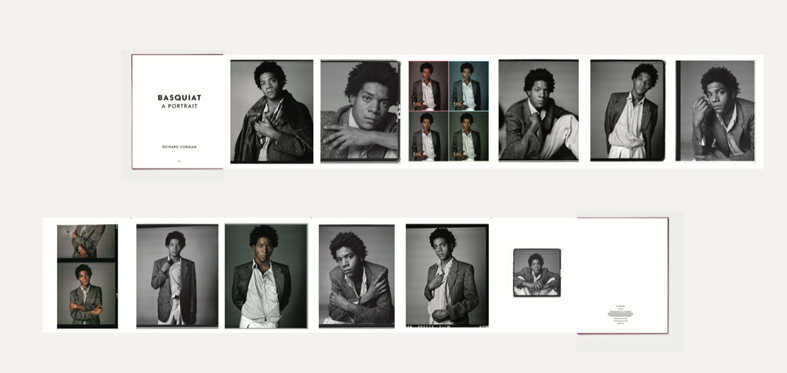787x373 pixels.
Task: Click the cropped torso frame atop contact strip
Action: (x=87, y=241)
